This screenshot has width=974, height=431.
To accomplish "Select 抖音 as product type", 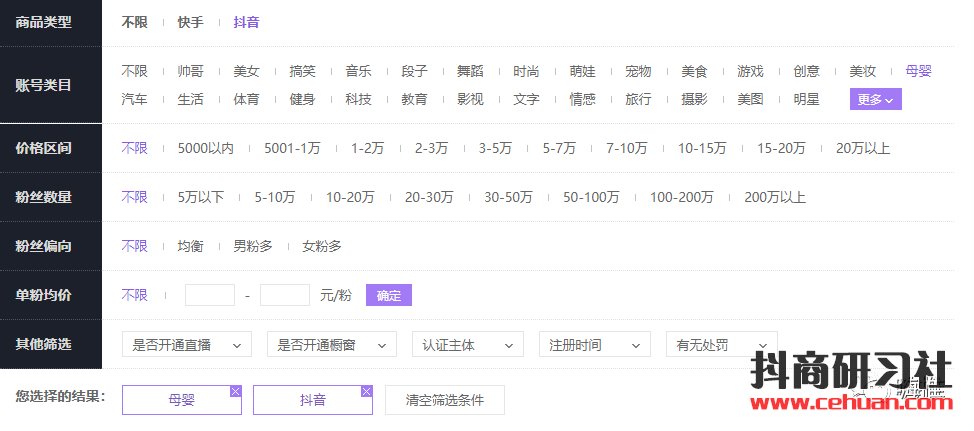I will (246, 22).
